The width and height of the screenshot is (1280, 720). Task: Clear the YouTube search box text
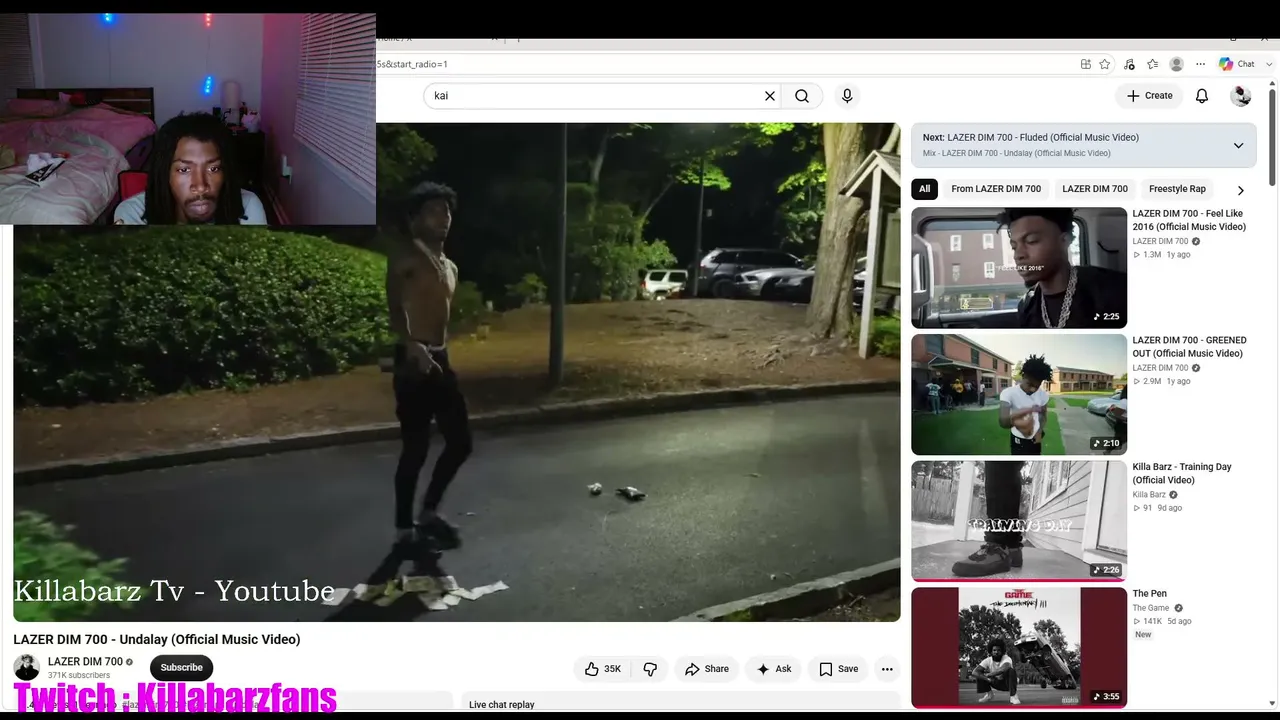(770, 96)
